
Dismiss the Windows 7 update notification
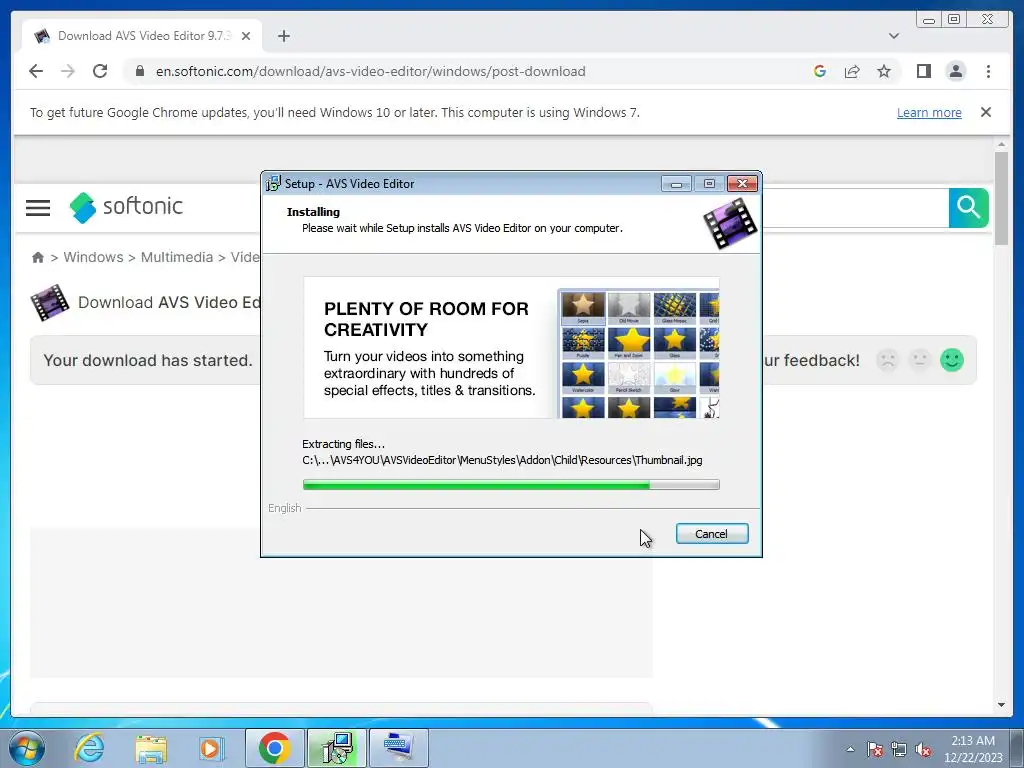click(986, 112)
